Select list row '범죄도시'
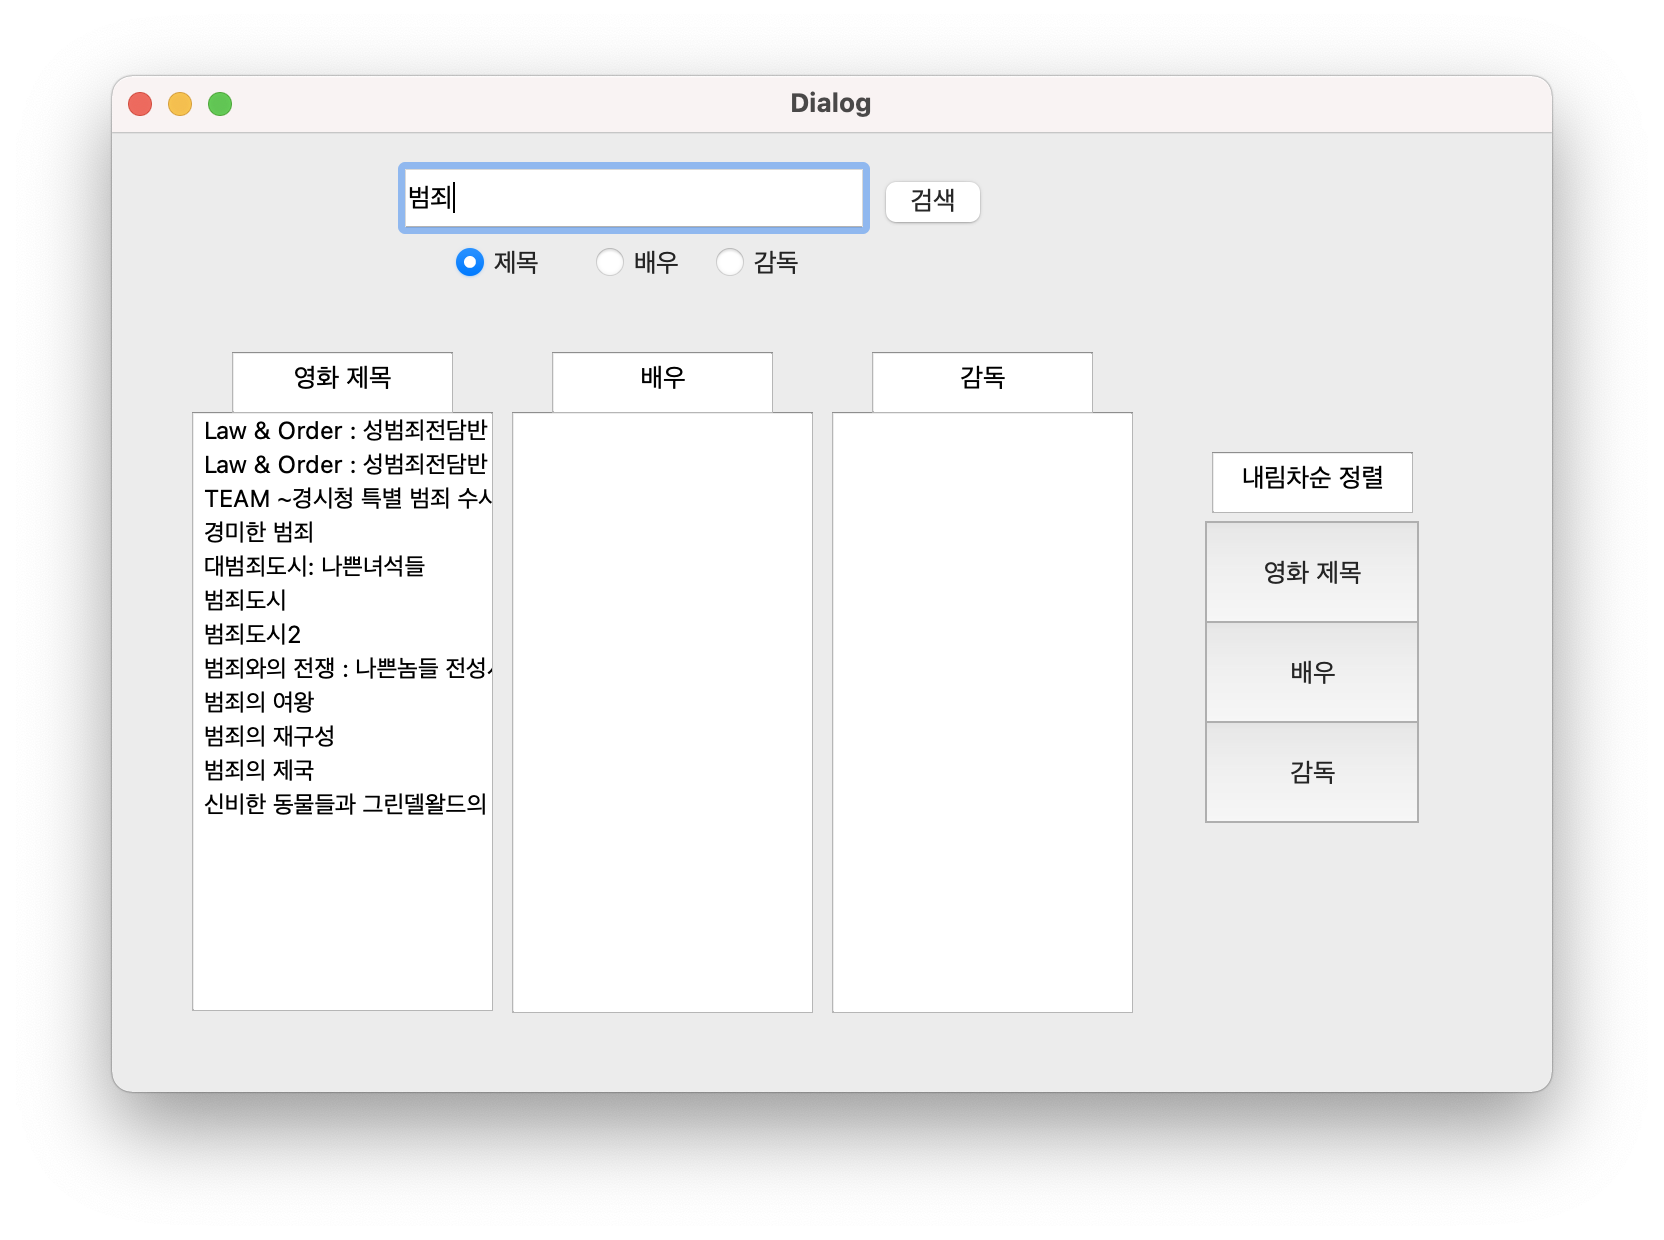 [342, 600]
